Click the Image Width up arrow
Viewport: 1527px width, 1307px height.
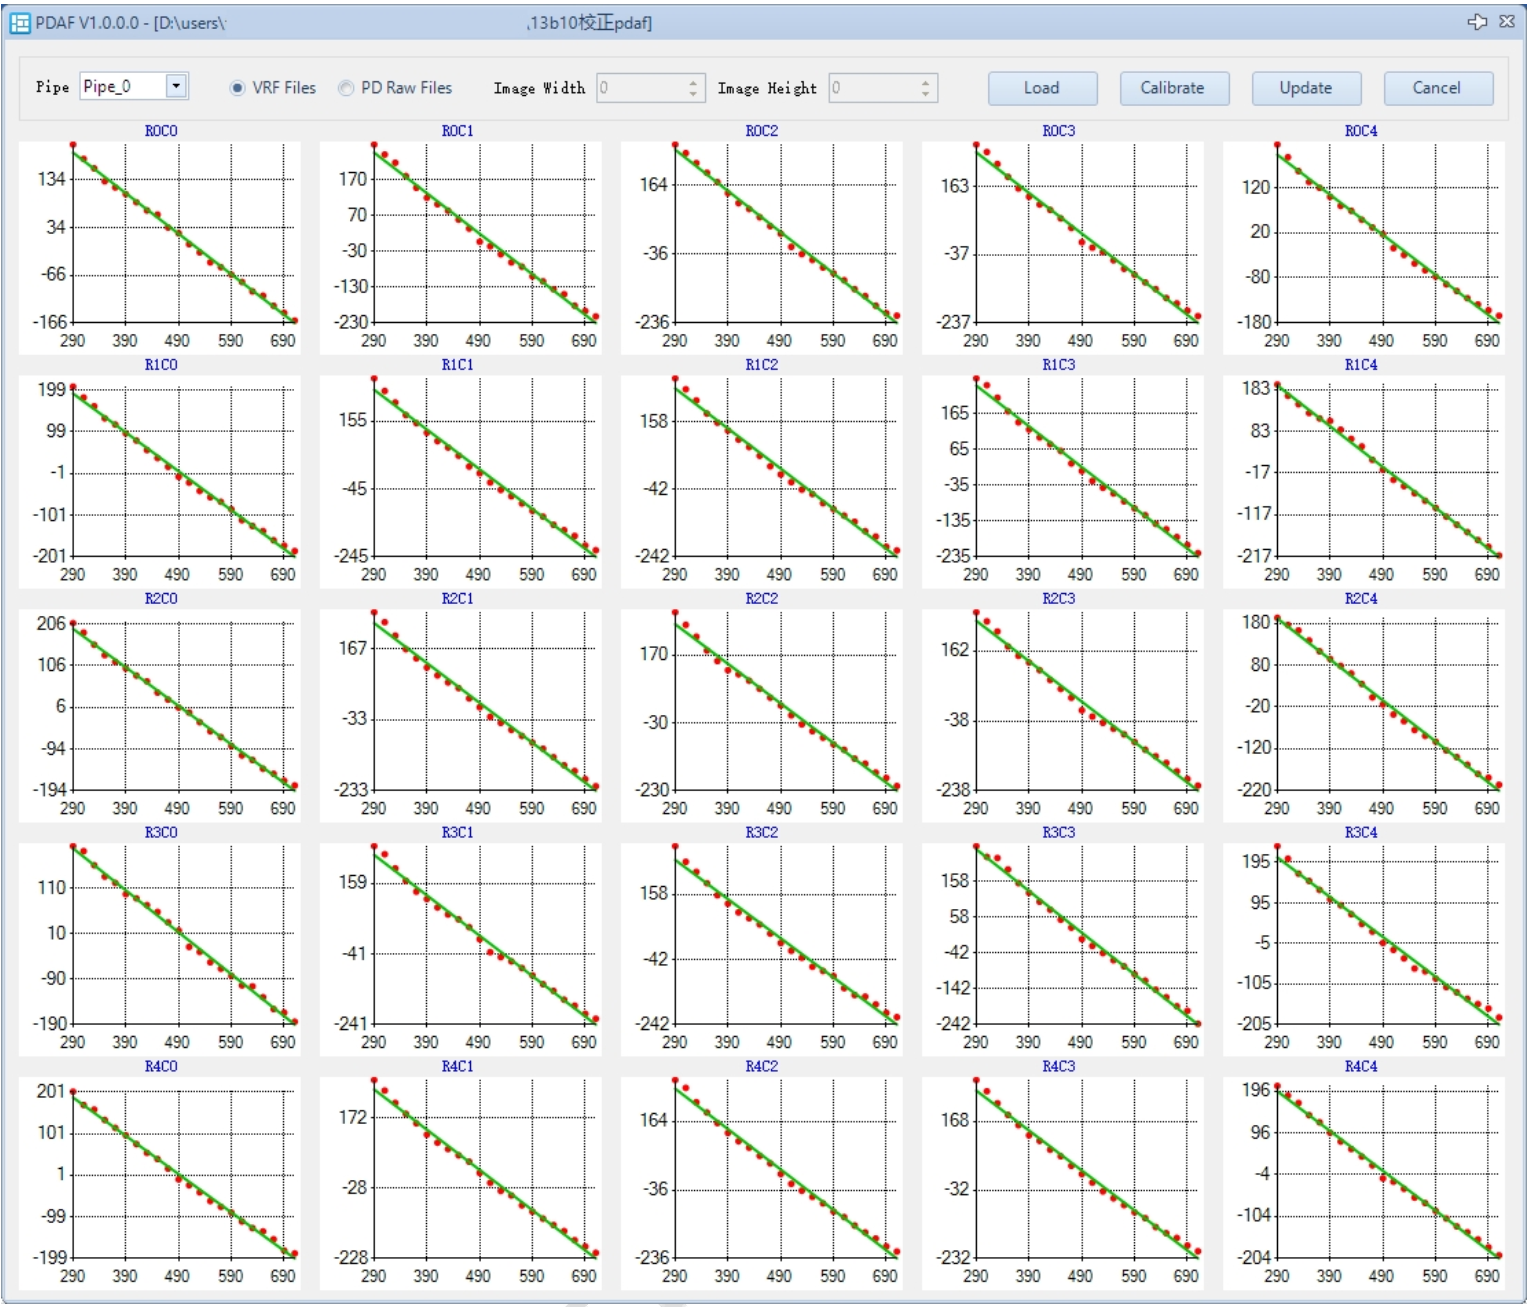694,82
